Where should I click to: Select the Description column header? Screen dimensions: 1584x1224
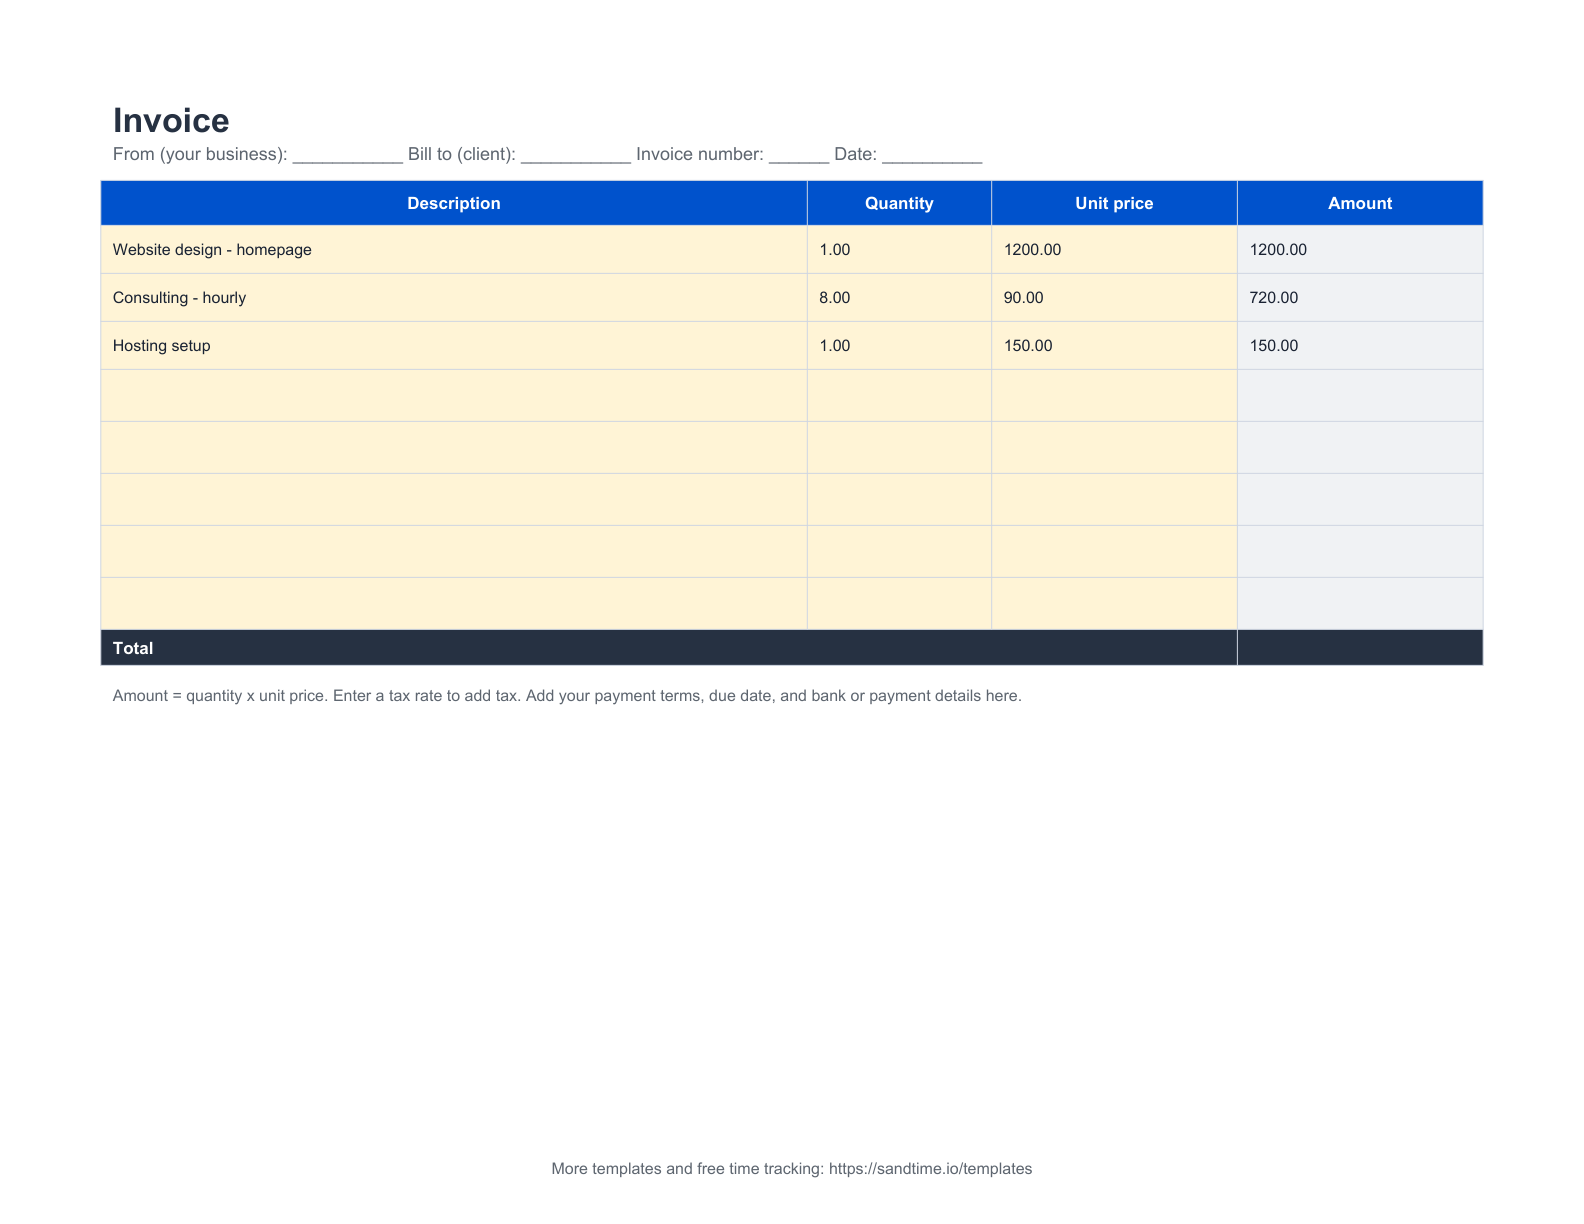pyautogui.click(x=454, y=203)
